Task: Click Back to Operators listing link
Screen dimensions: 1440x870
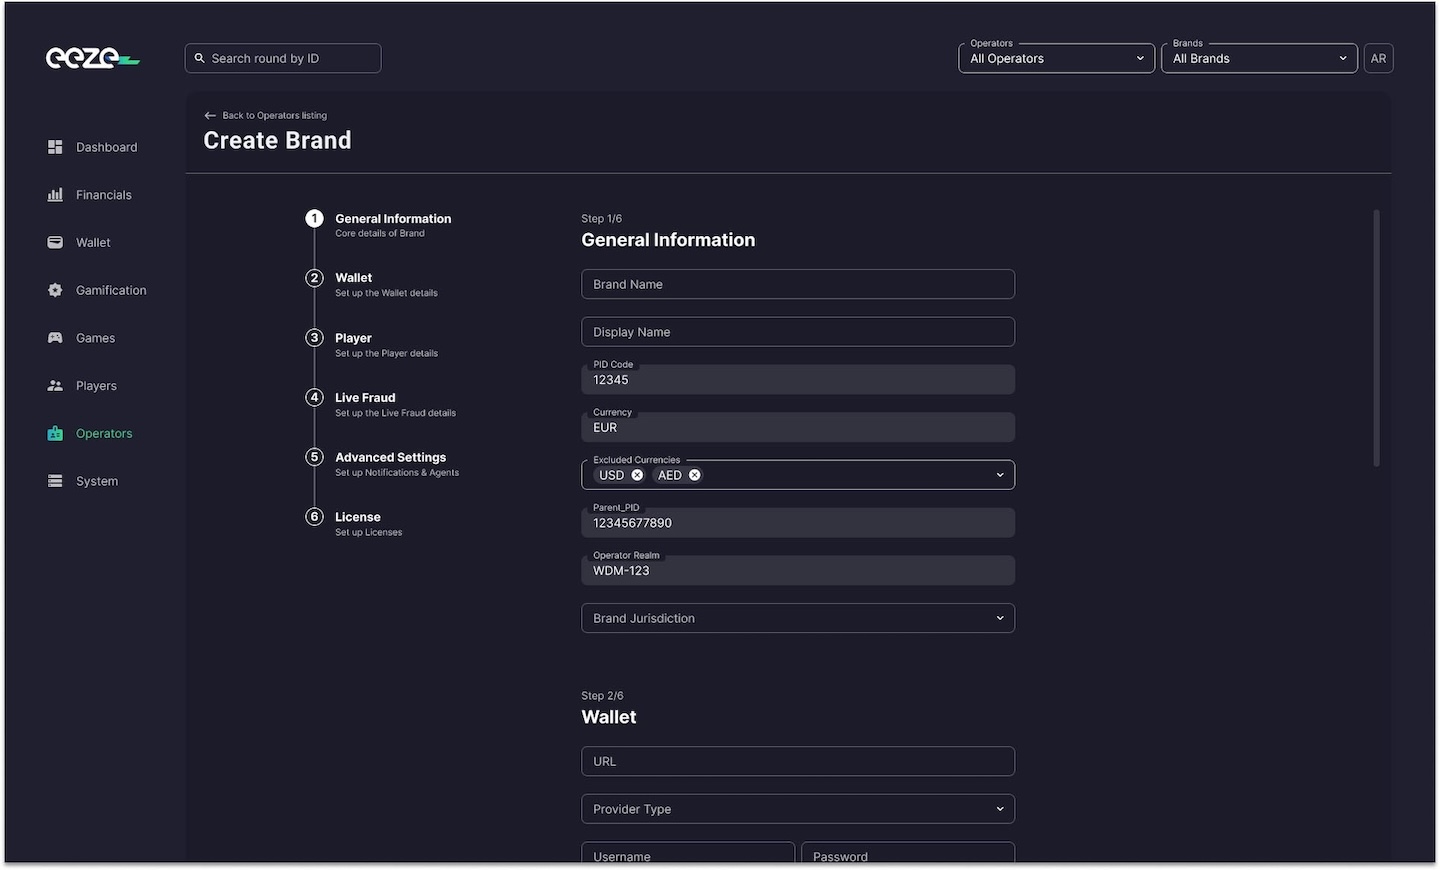Action: pos(266,116)
